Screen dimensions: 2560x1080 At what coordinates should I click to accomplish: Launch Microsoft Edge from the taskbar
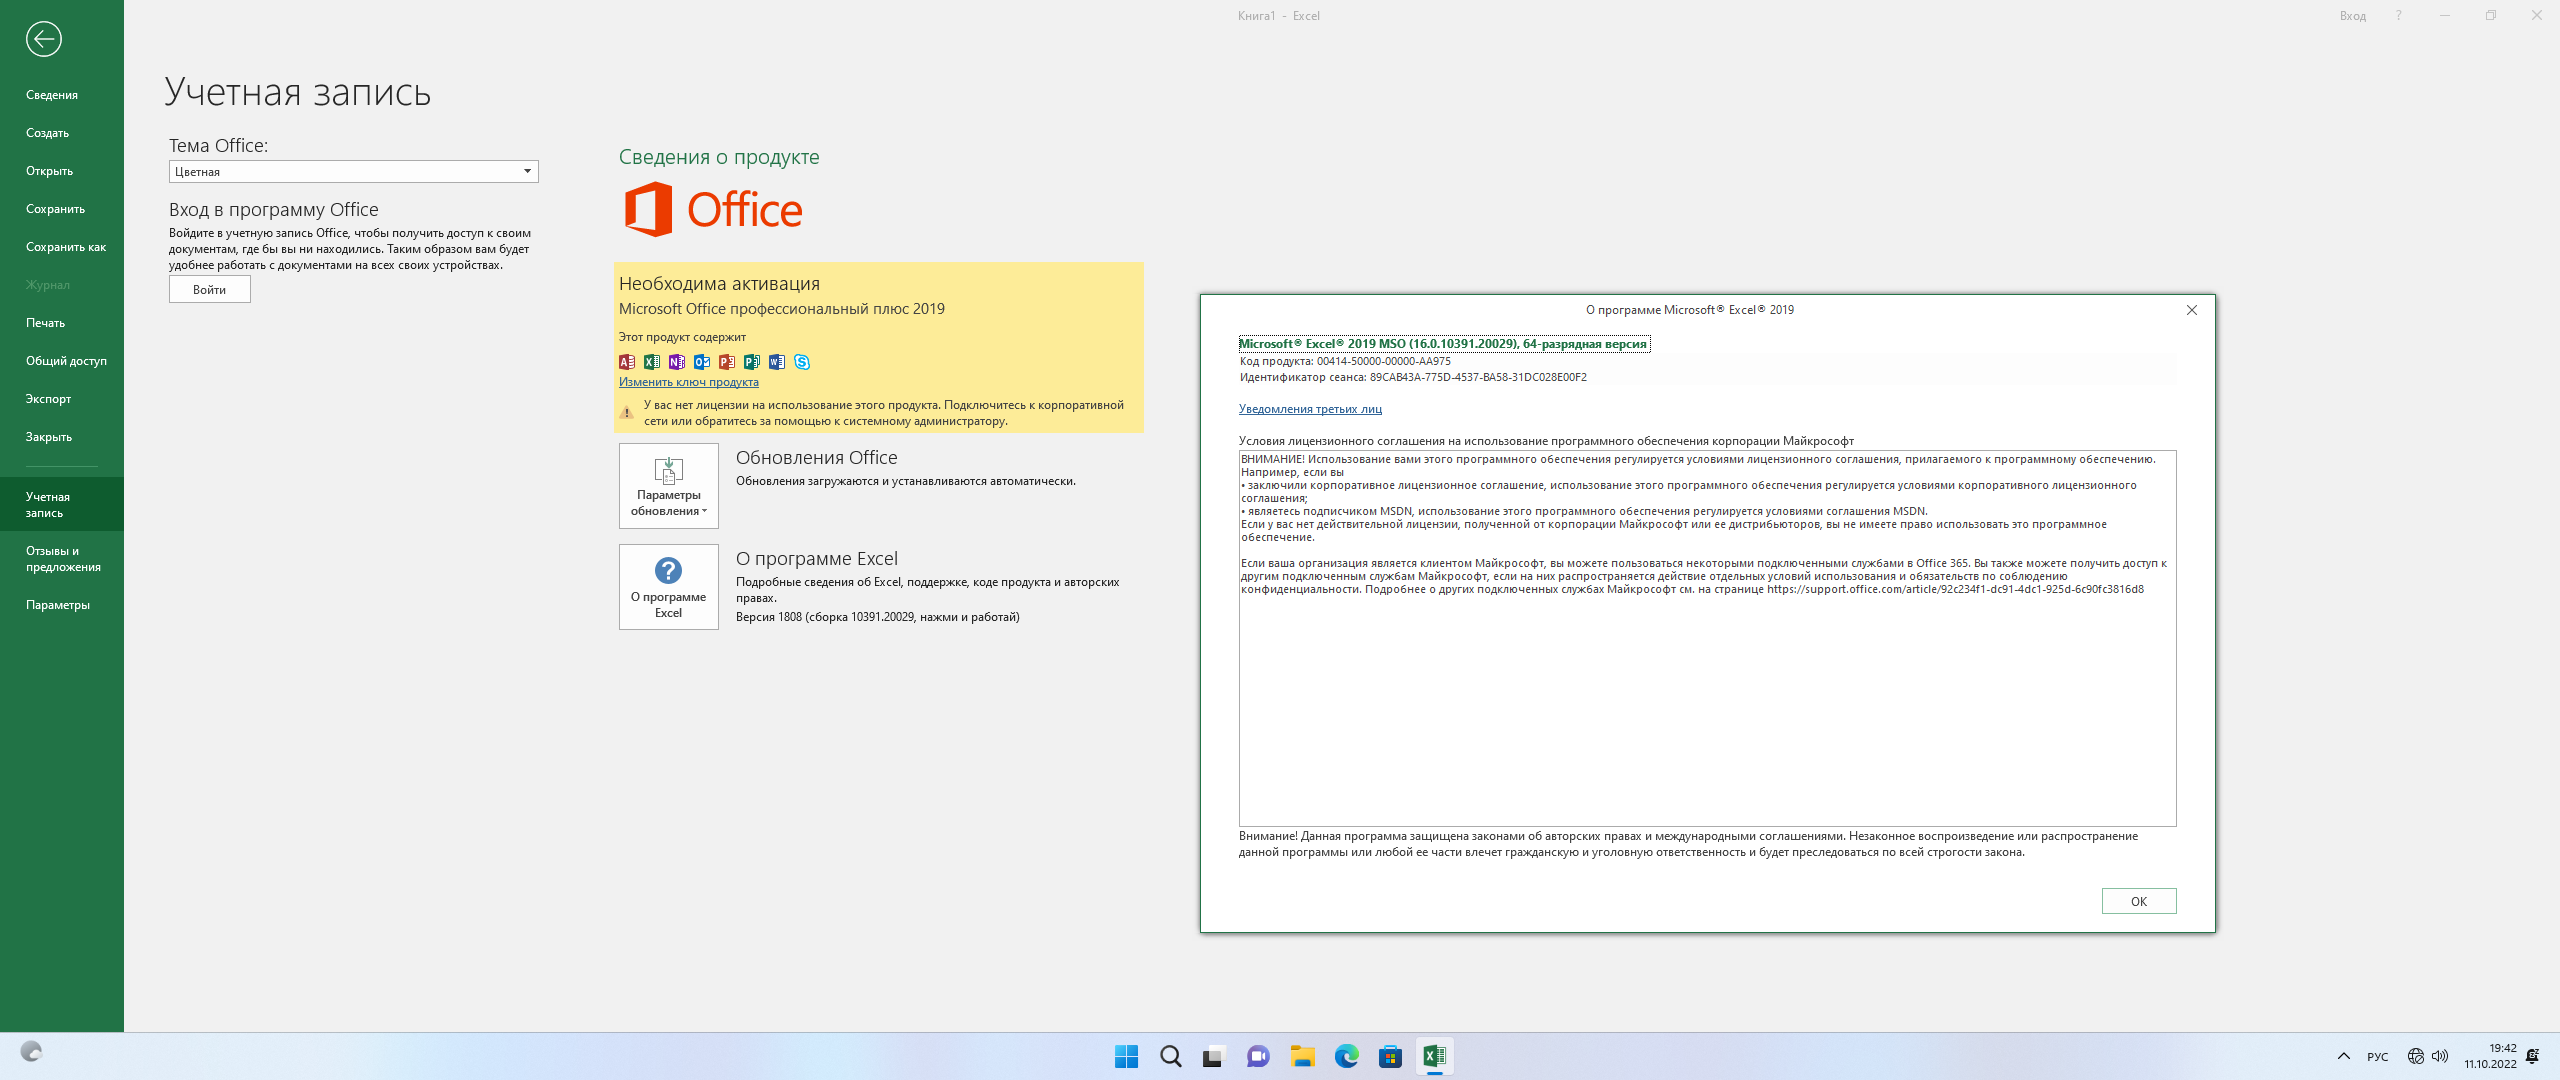point(1346,1056)
